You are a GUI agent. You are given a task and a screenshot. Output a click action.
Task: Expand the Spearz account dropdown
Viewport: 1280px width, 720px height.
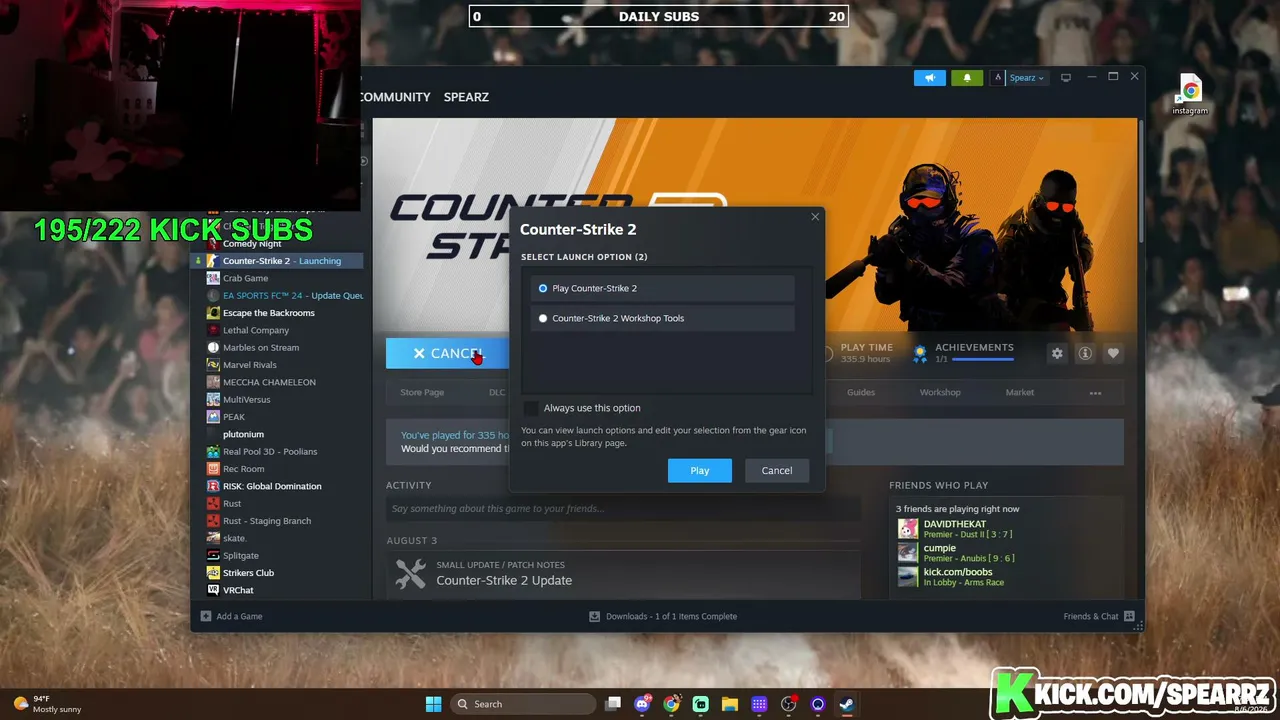(x=1026, y=78)
